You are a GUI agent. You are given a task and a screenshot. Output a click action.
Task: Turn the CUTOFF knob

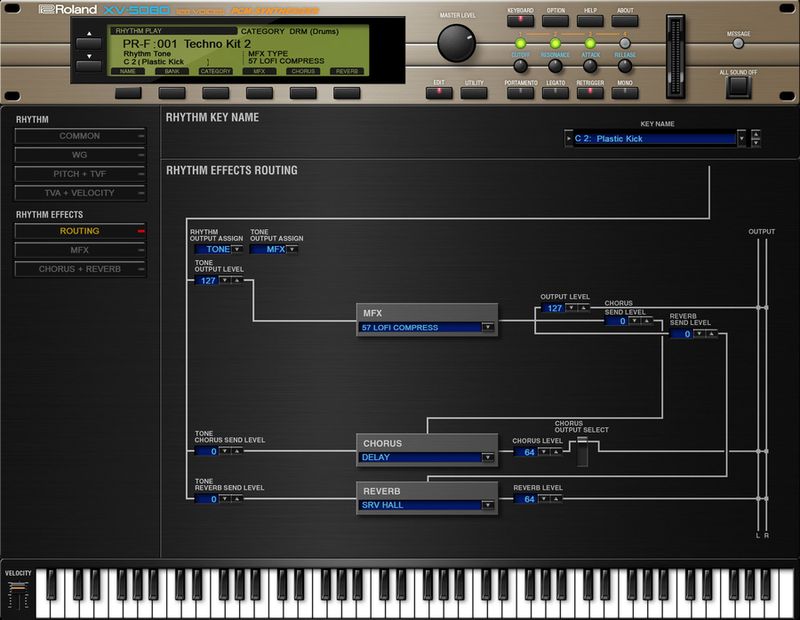tap(520, 67)
